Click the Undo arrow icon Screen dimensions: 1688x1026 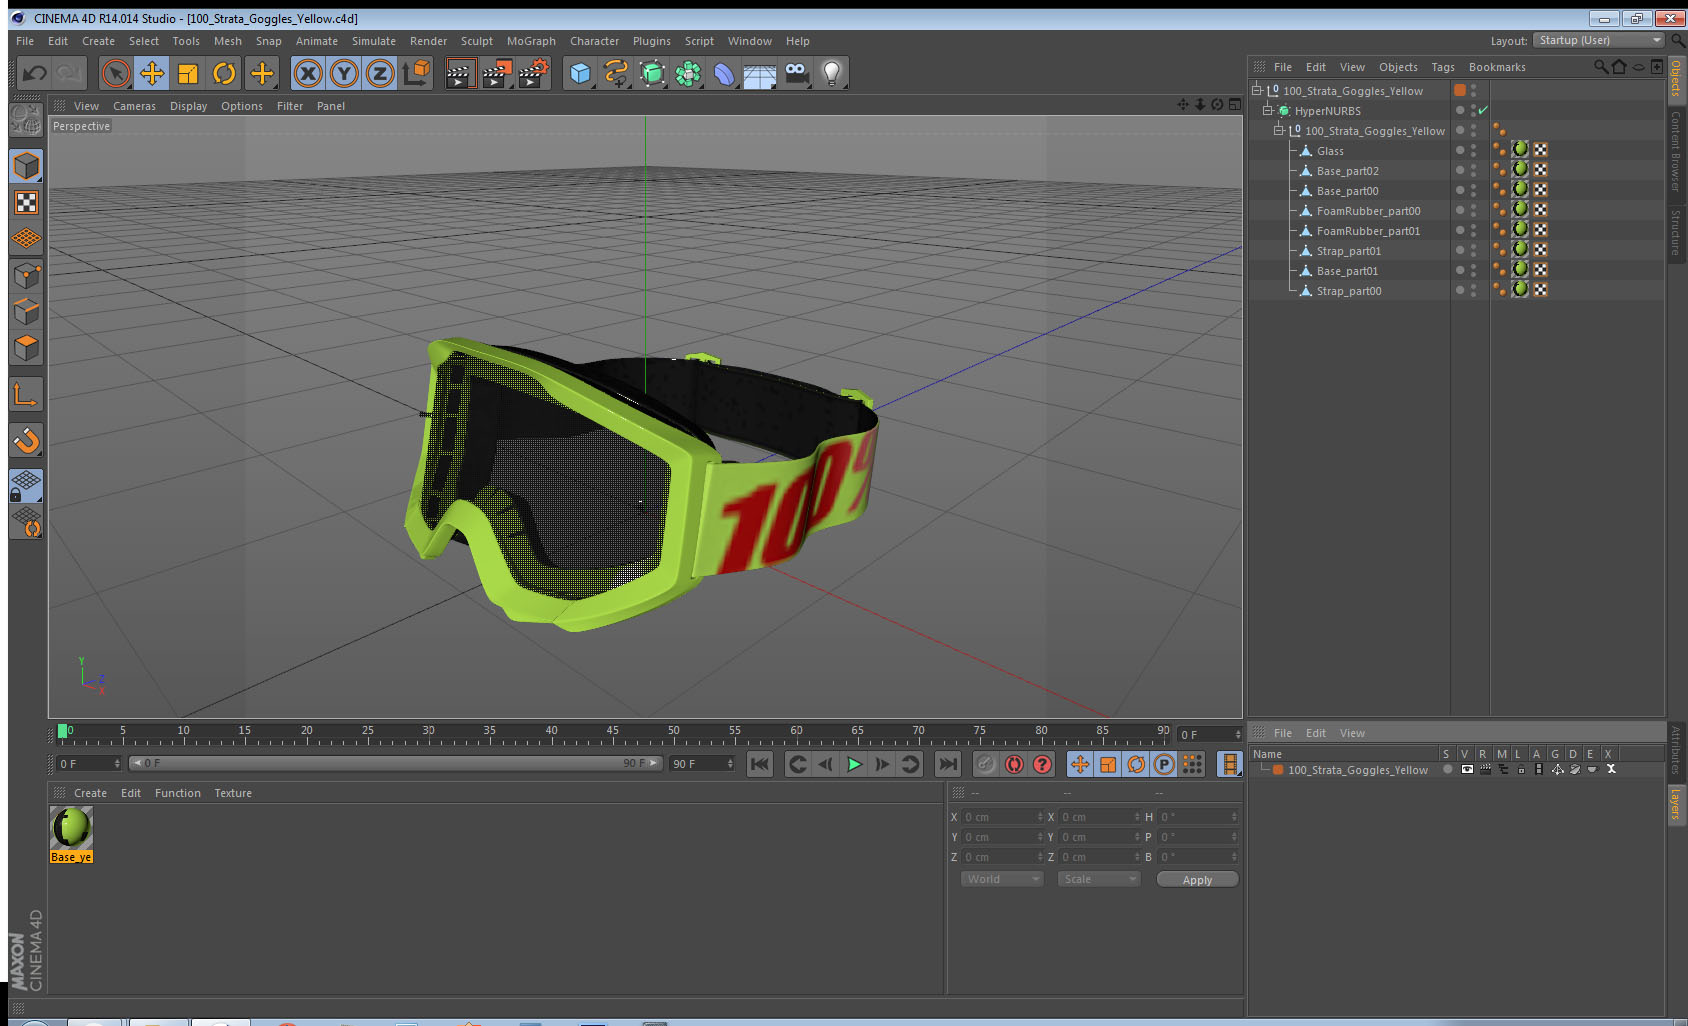(35, 73)
